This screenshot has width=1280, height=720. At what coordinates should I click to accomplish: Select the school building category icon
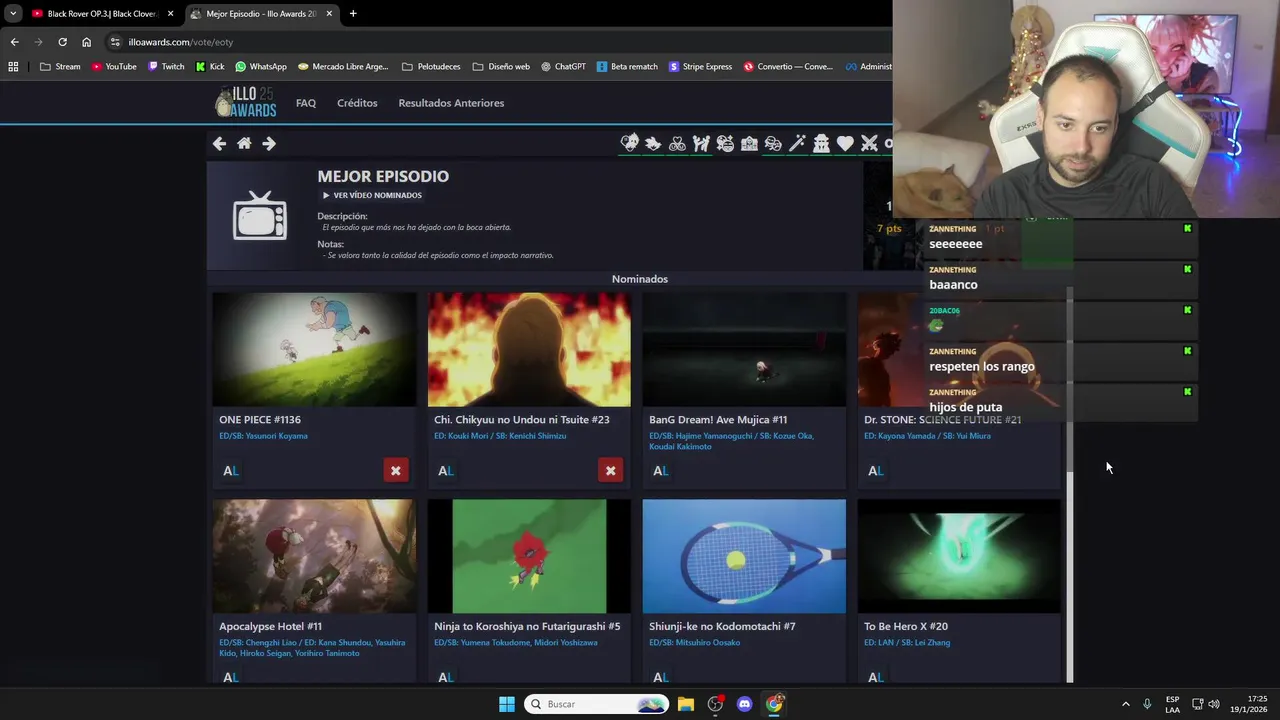point(749,143)
